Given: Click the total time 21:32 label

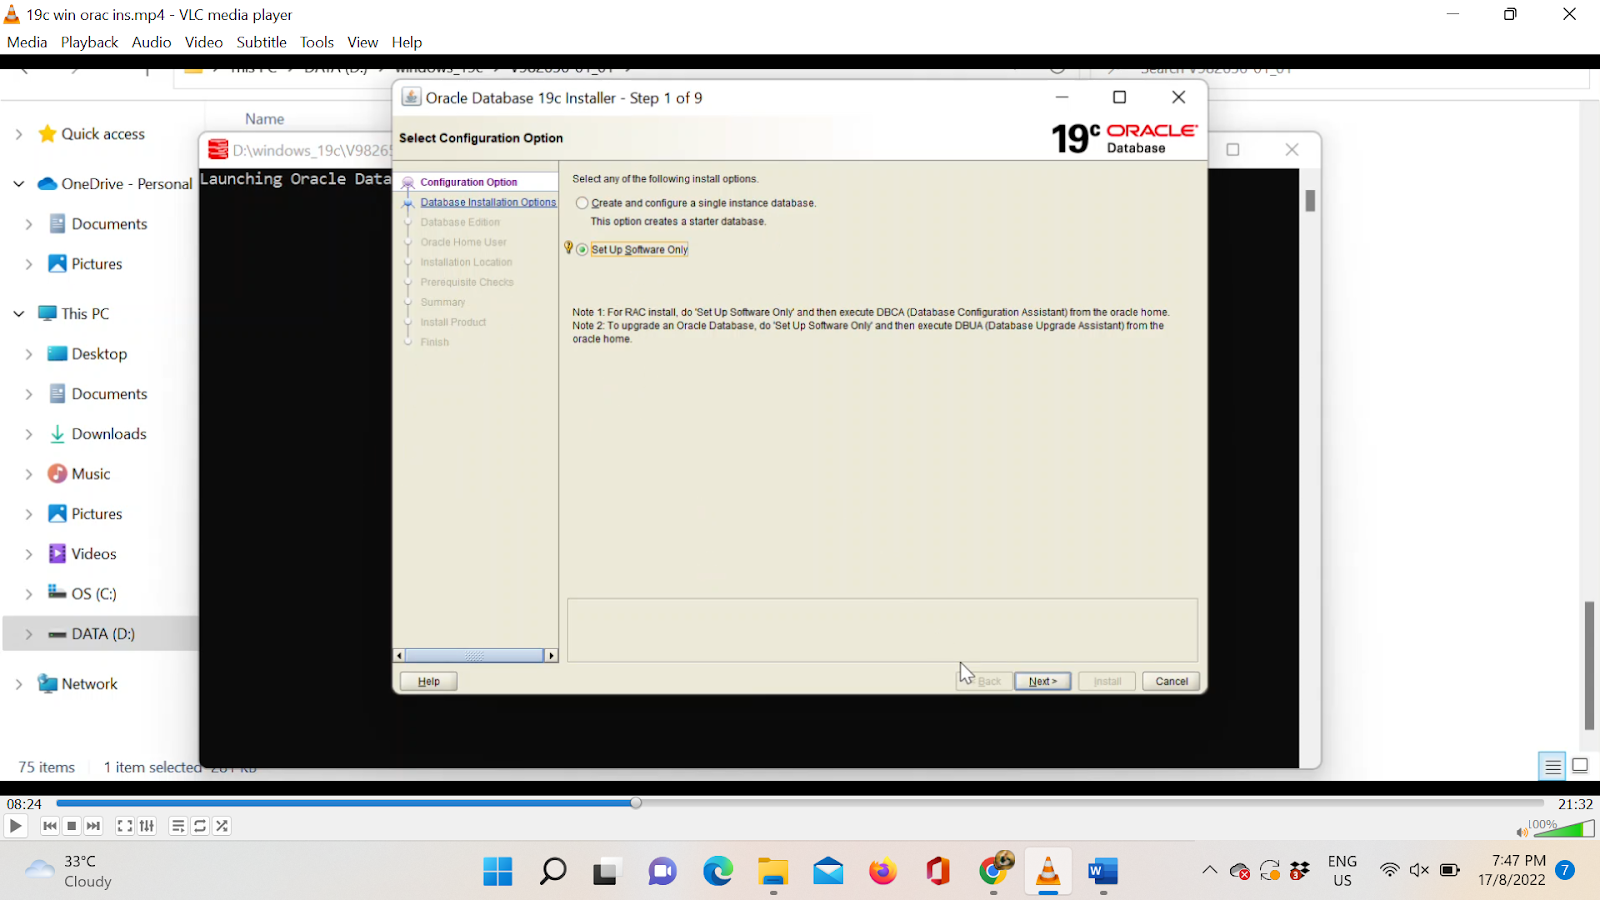Looking at the screenshot, I should click(x=1575, y=804).
